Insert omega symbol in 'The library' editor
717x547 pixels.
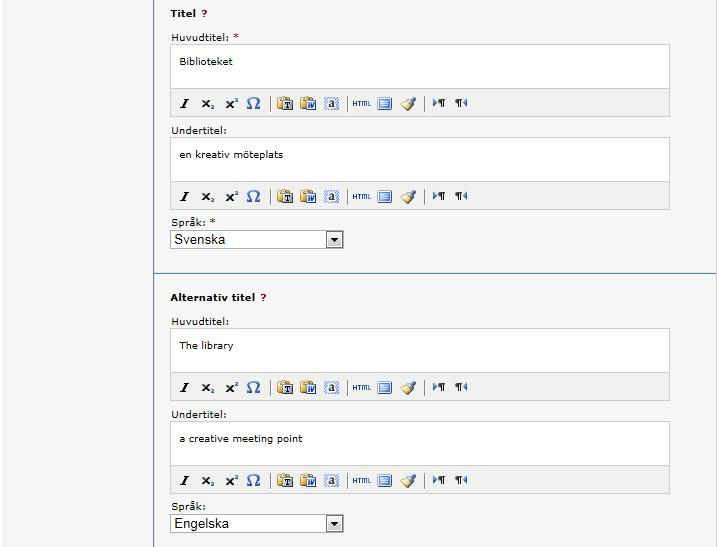tap(253, 388)
